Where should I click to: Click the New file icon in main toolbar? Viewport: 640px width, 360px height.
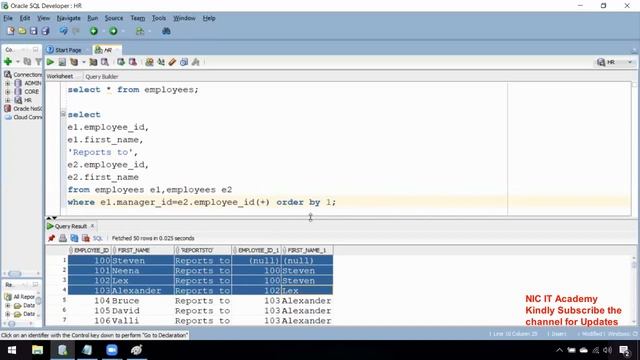tap(11, 31)
